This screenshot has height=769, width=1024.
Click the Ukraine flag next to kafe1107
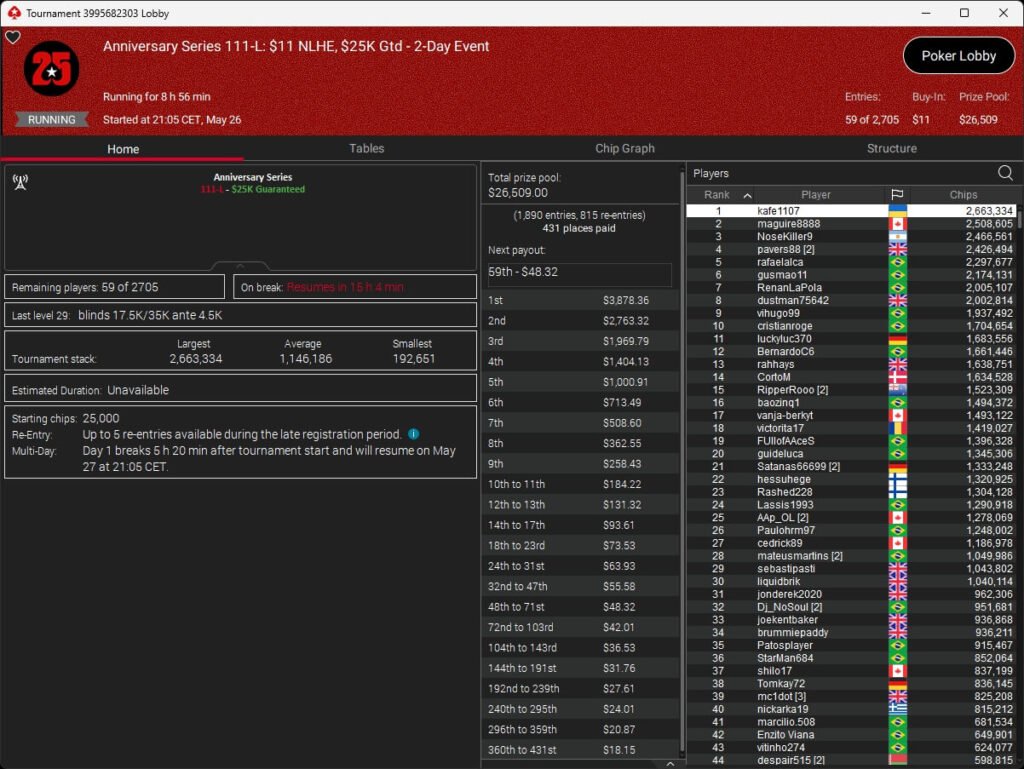(897, 211)
